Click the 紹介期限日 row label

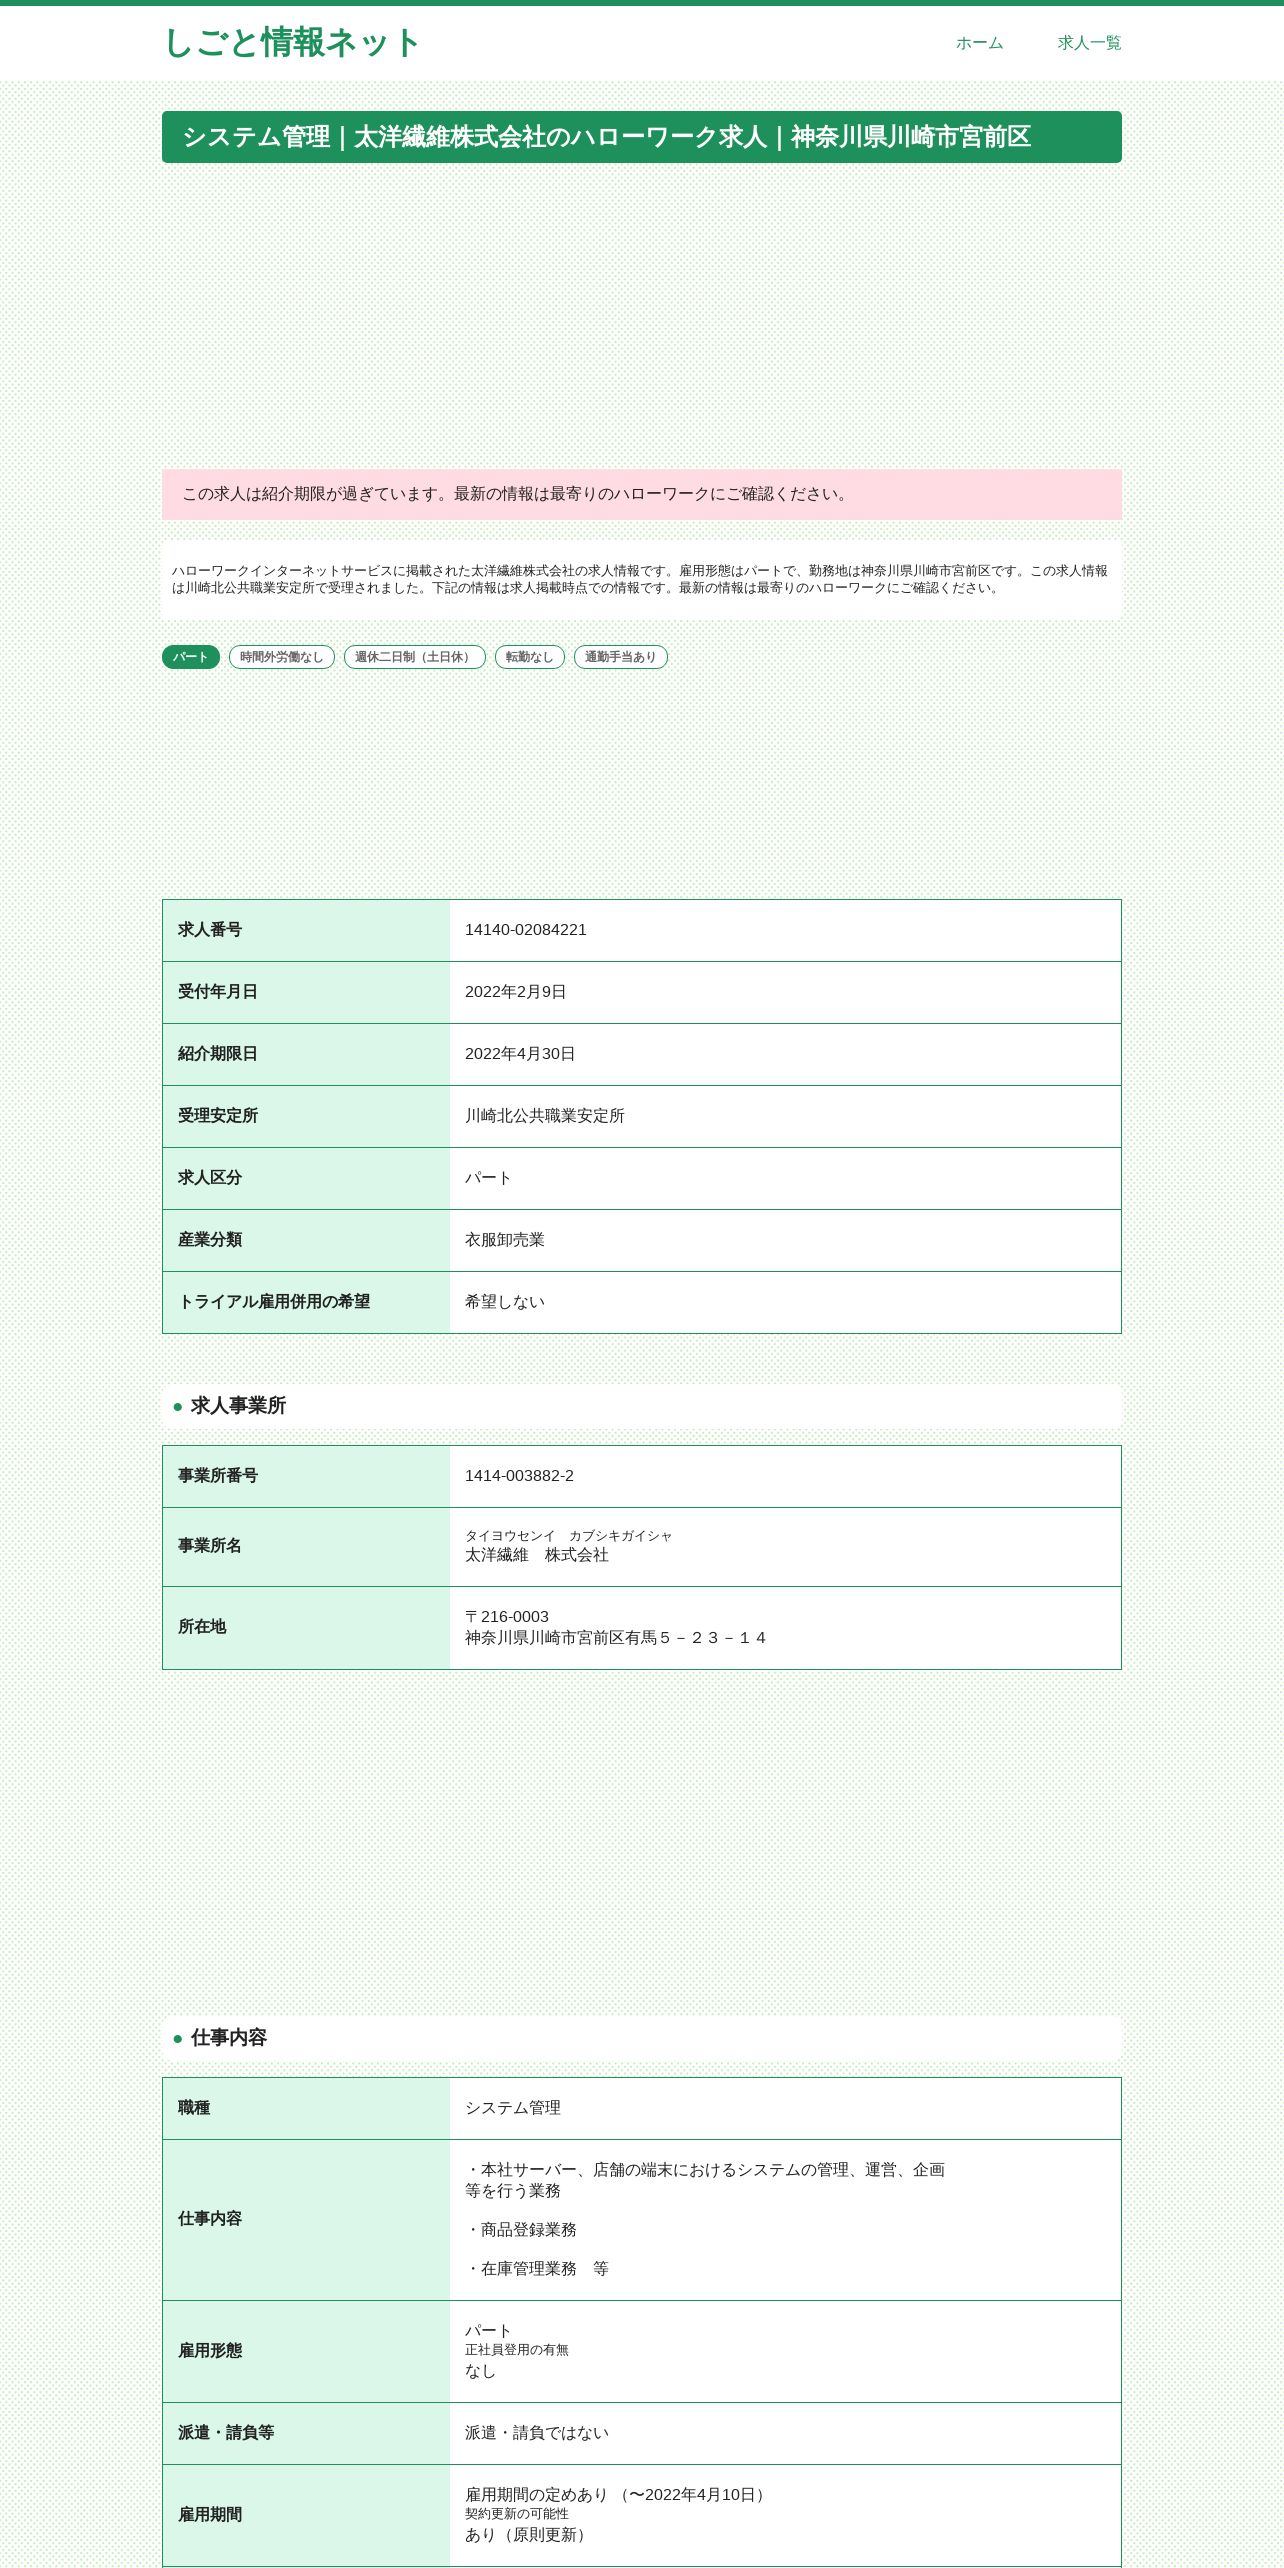point(218,1054)
